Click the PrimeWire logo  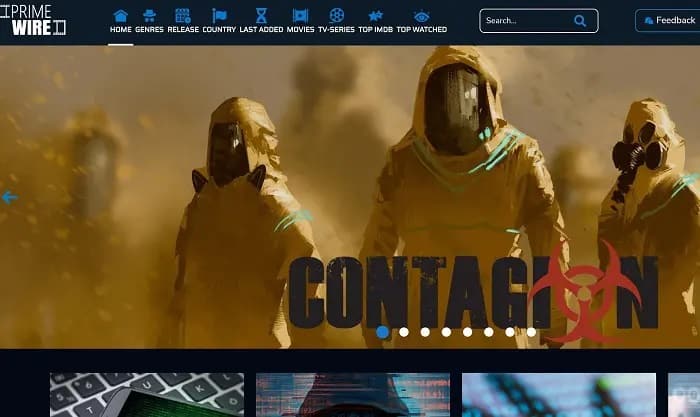[33, 20]
